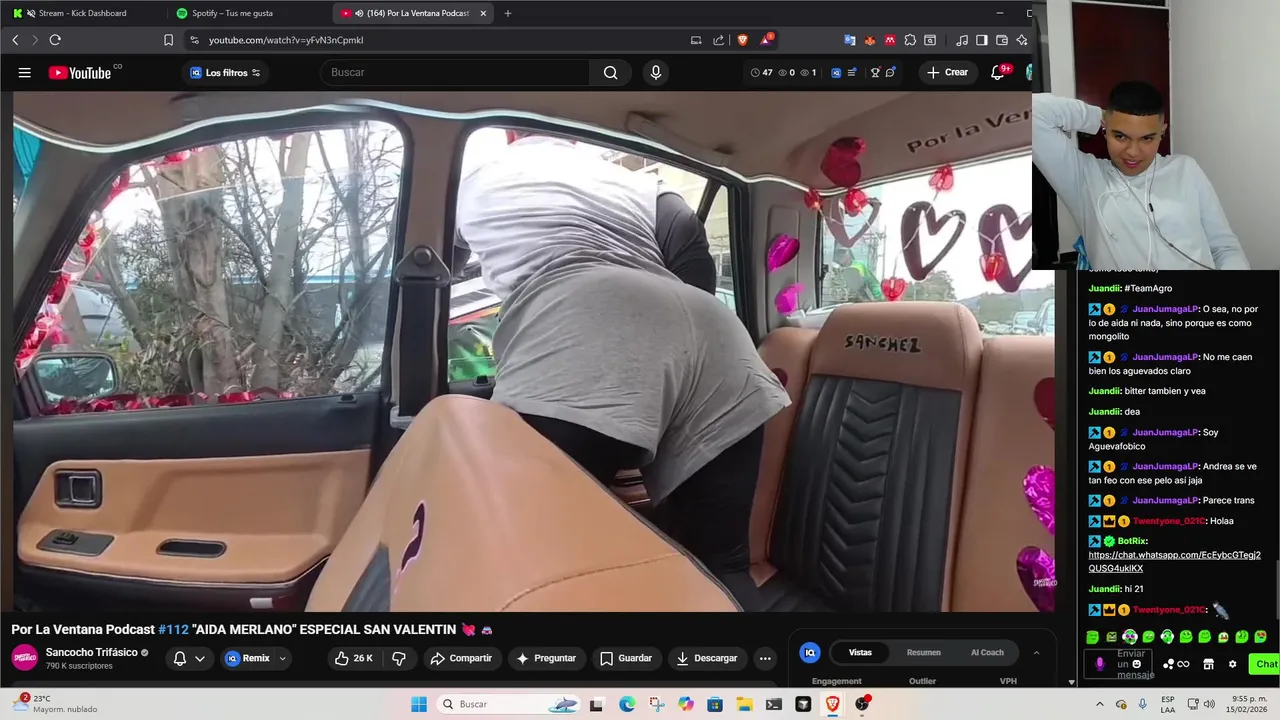
Task: Click the Compartir share button
Action: pyautogui.click(x=461, y=658)
